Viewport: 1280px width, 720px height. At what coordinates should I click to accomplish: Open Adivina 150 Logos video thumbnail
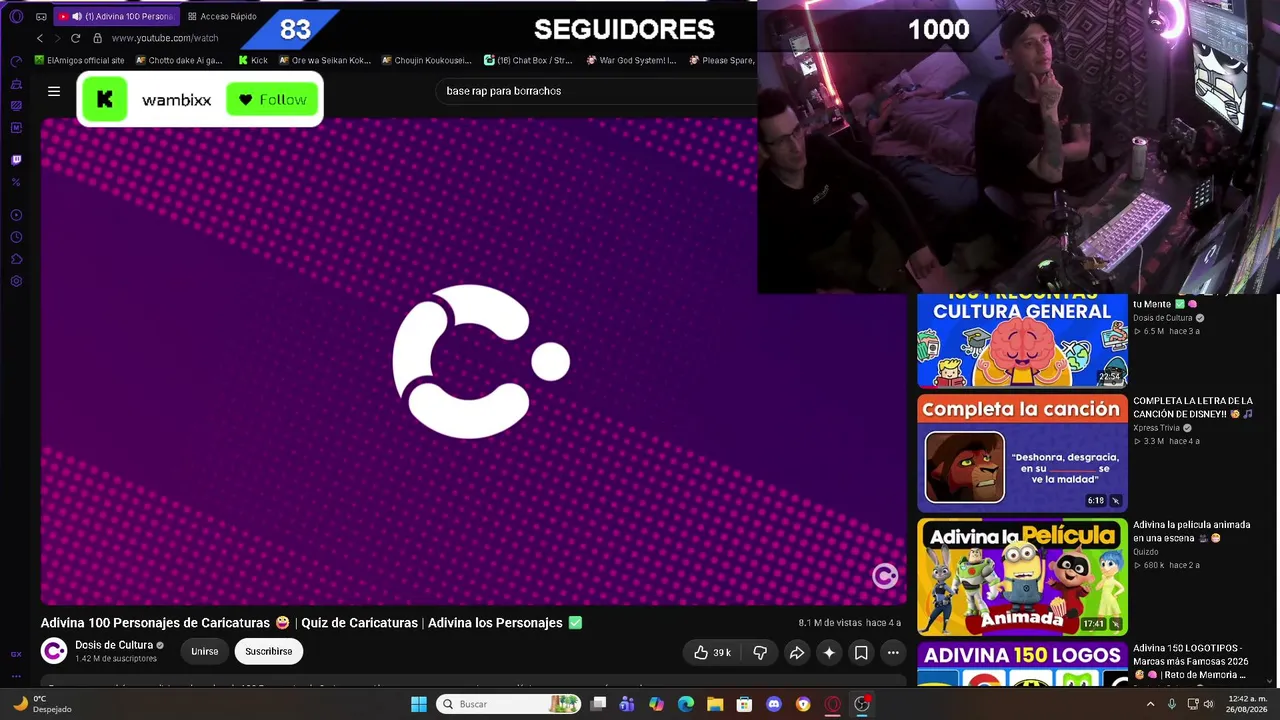(x=1022, y=665)
